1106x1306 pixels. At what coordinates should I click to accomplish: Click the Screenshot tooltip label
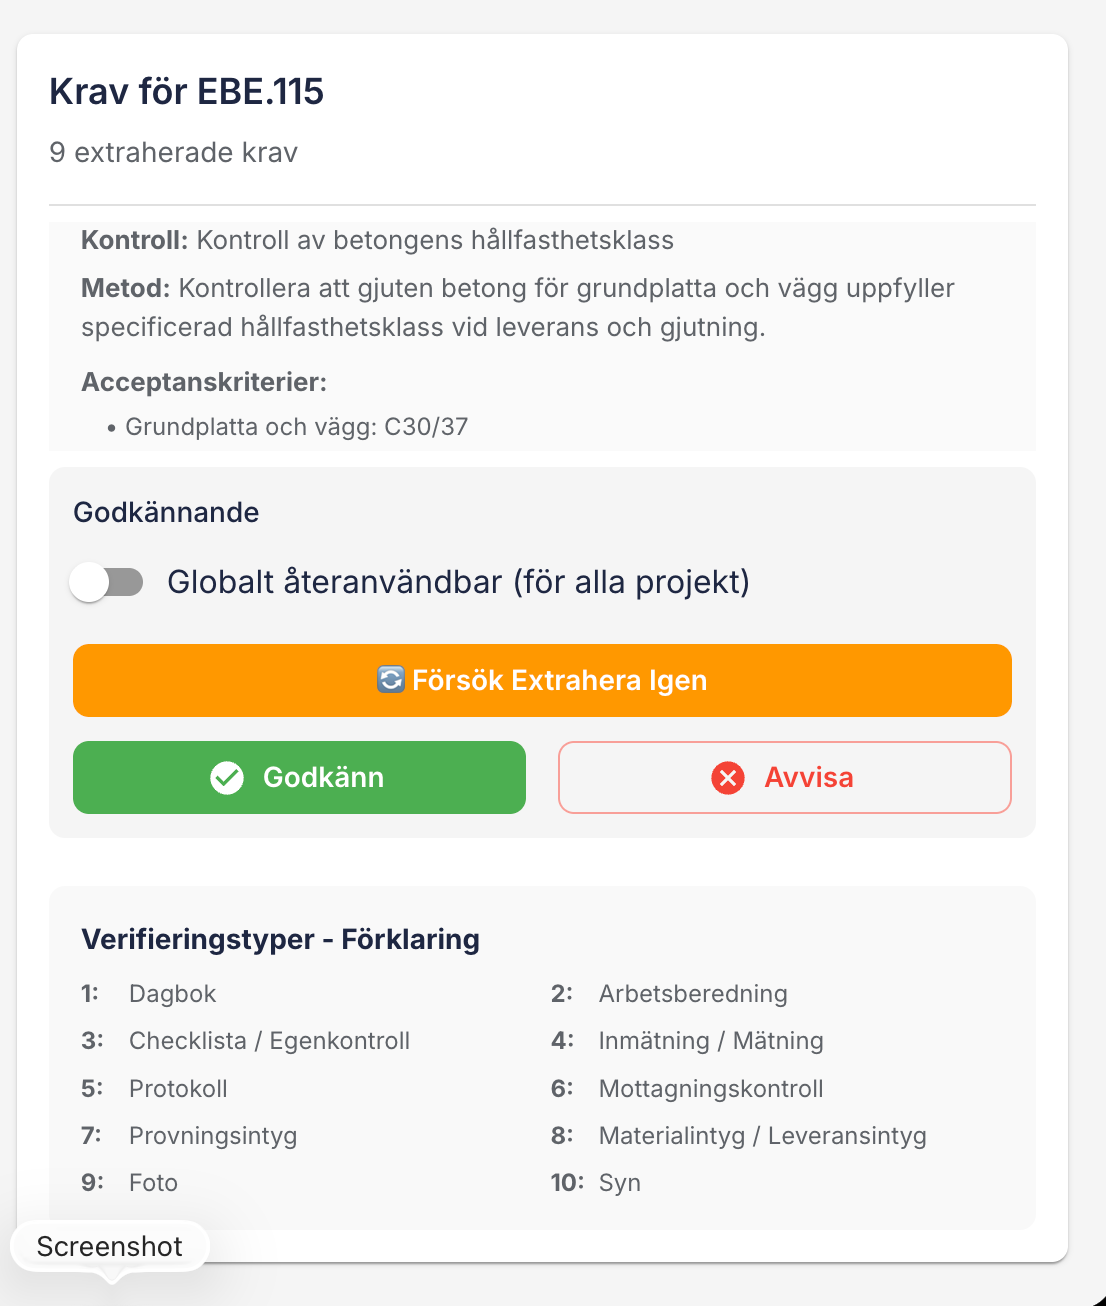[110, 1246]
